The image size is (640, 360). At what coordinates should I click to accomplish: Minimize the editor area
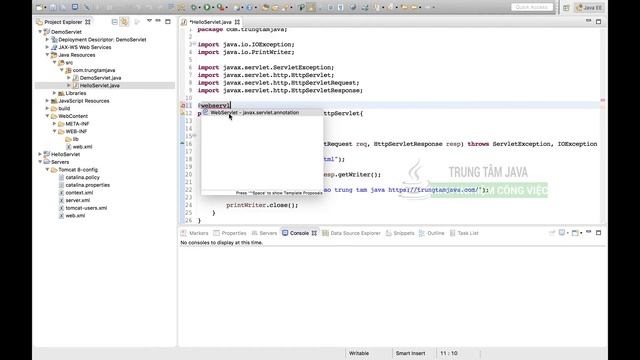589,20
